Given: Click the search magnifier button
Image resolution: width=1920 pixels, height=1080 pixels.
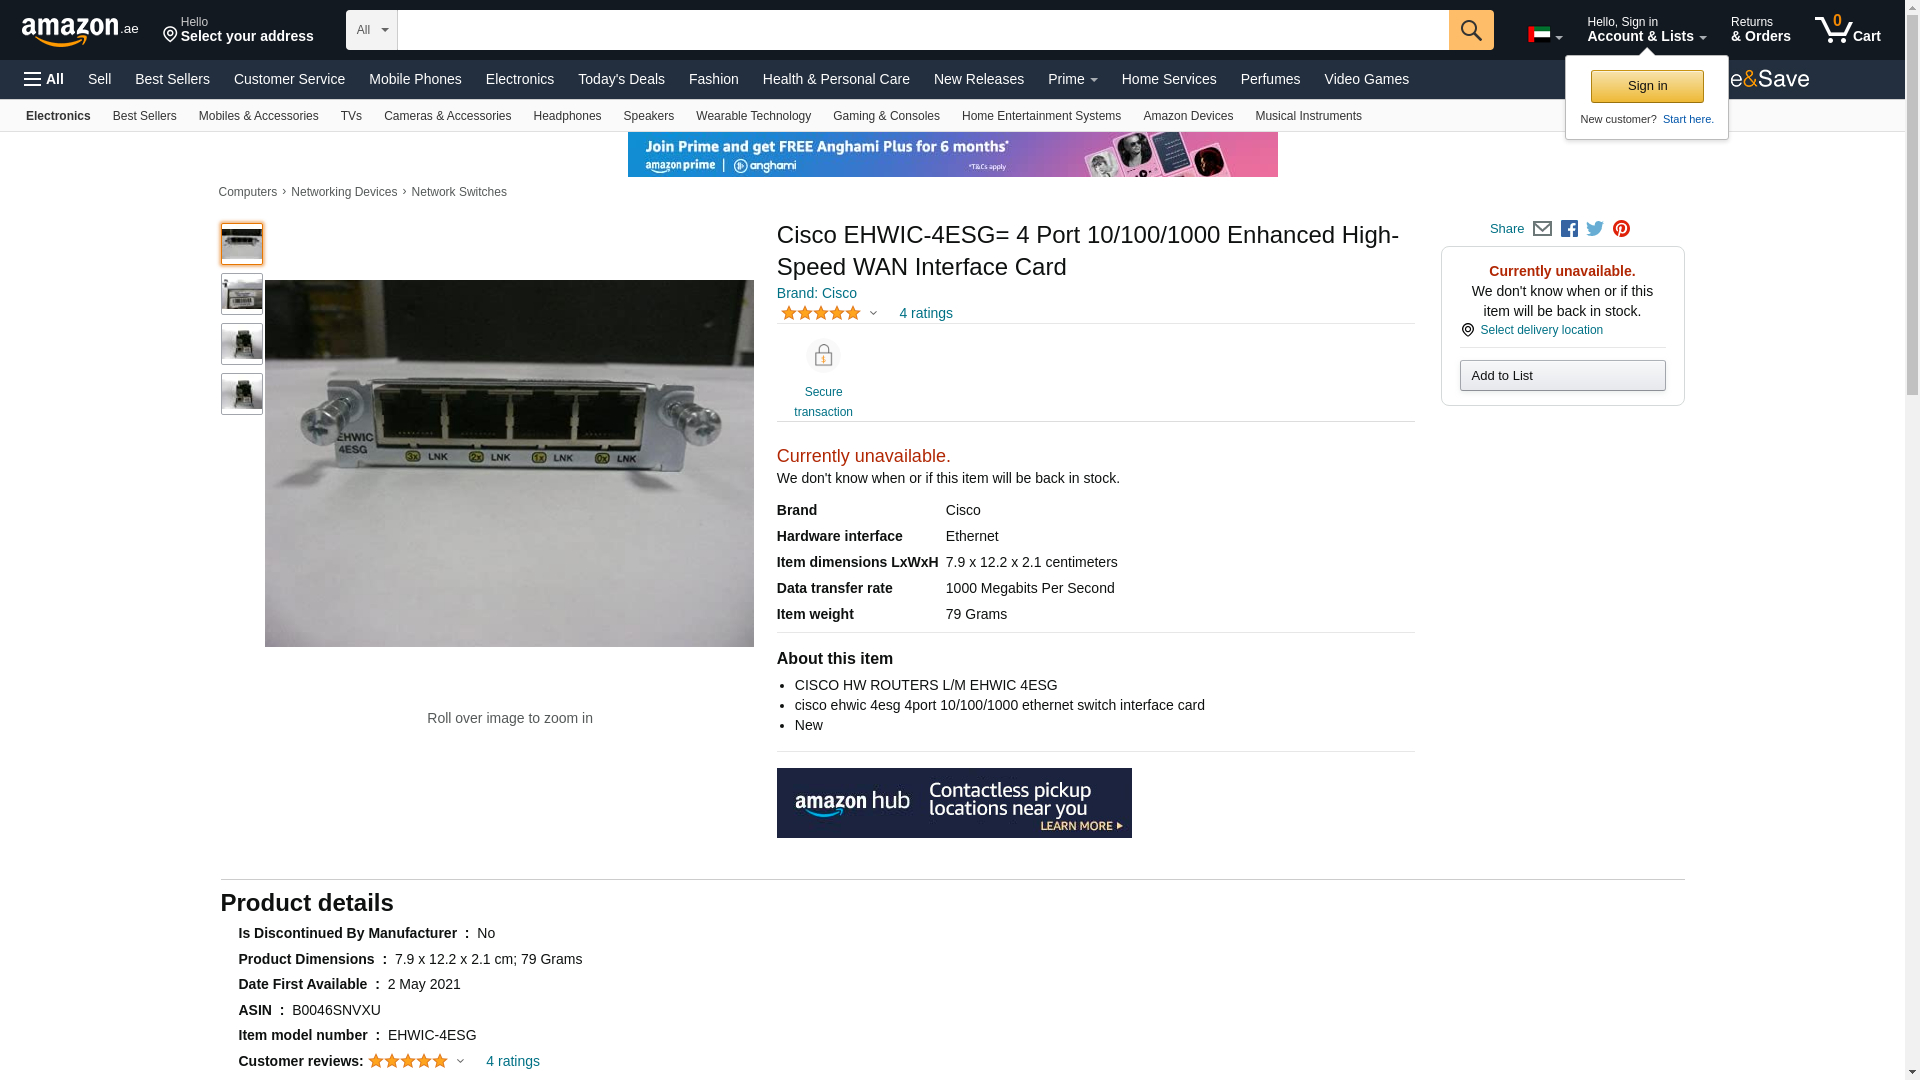Looking at the screenshot, I should coord(1471,30).
